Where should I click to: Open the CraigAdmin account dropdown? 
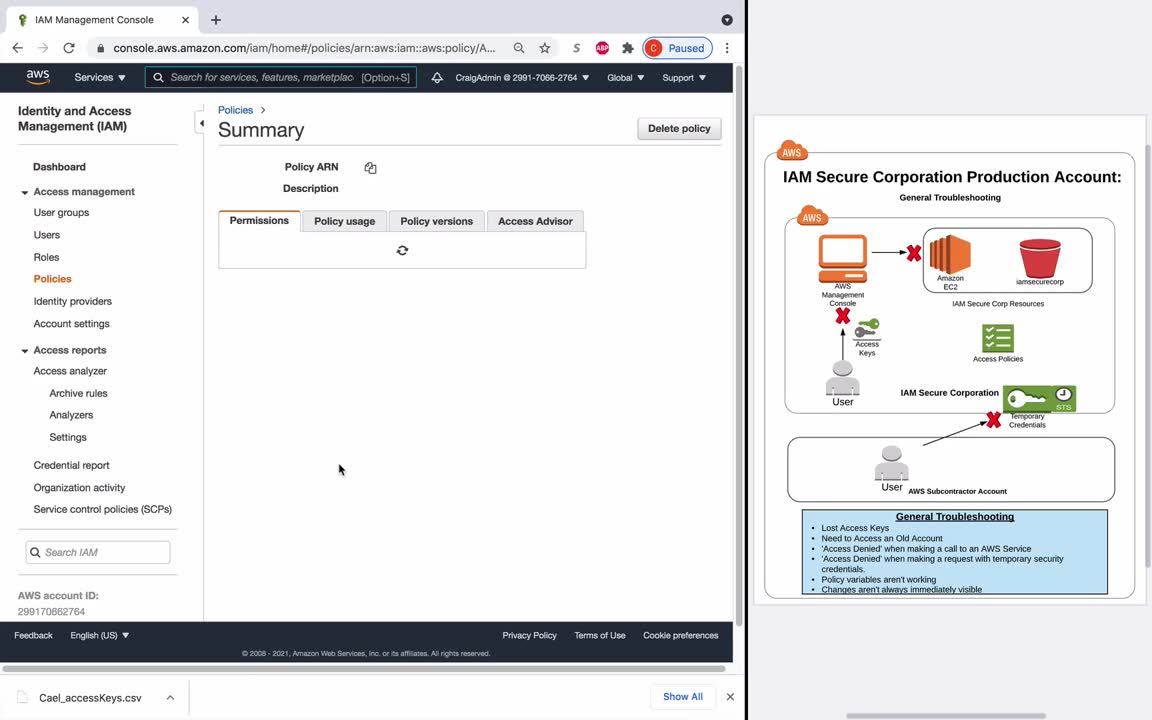point(522,77)
